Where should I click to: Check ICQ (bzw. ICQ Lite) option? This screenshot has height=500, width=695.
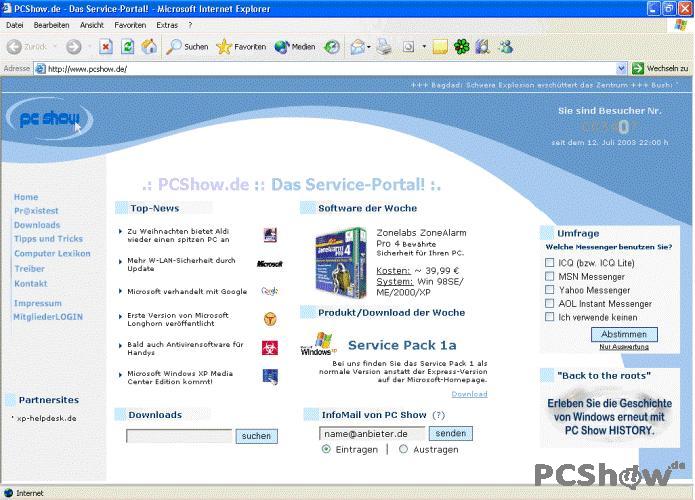point(550,262)
